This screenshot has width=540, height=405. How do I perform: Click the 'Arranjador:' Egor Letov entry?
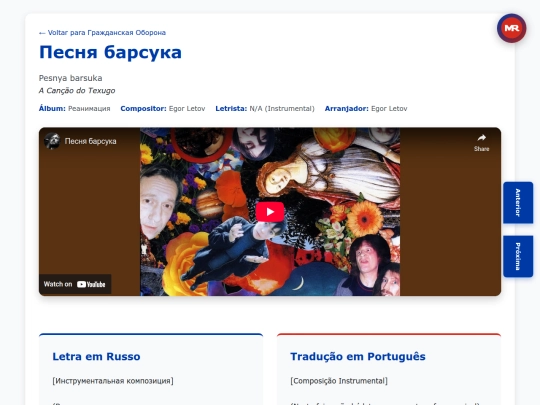click(x=366, y=109)
